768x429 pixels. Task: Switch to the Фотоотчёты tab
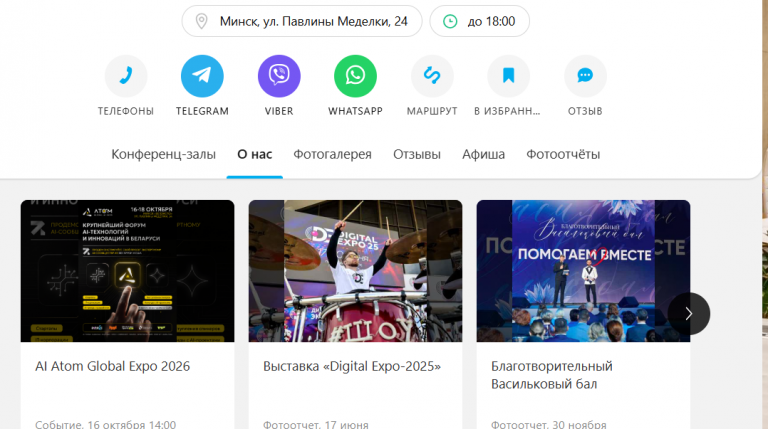(x=563, y=154)
